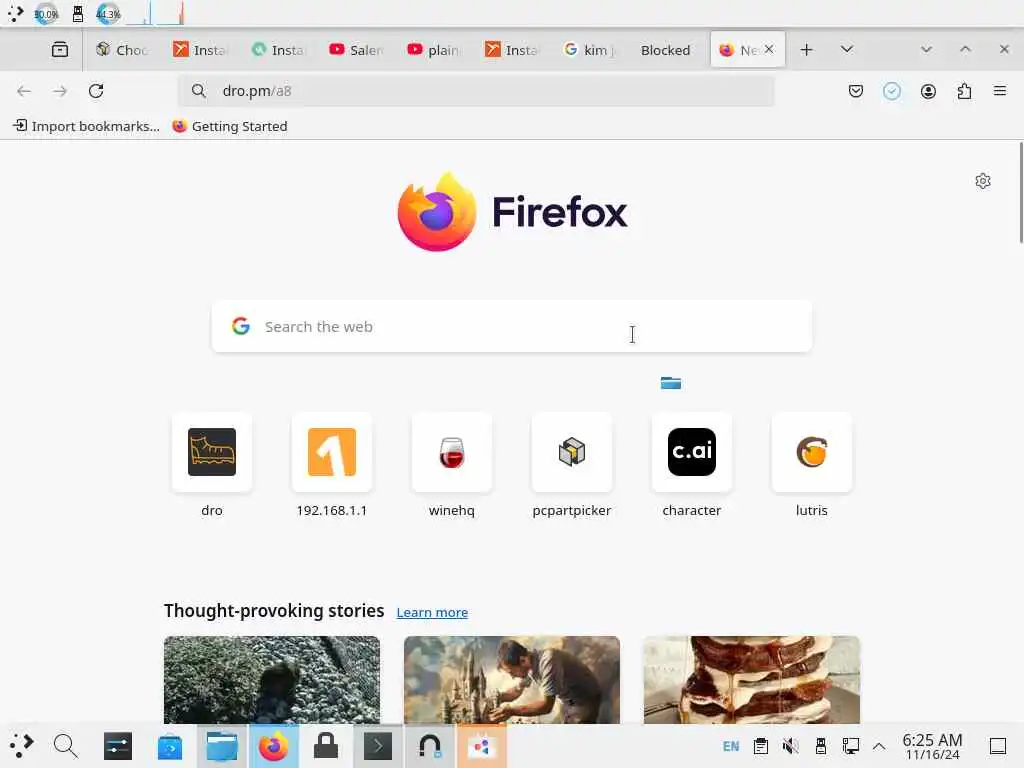Image resolution: width=1024 pixels, height=768 pixels.
Task: Reload the current page
Action: pos(96,91)
